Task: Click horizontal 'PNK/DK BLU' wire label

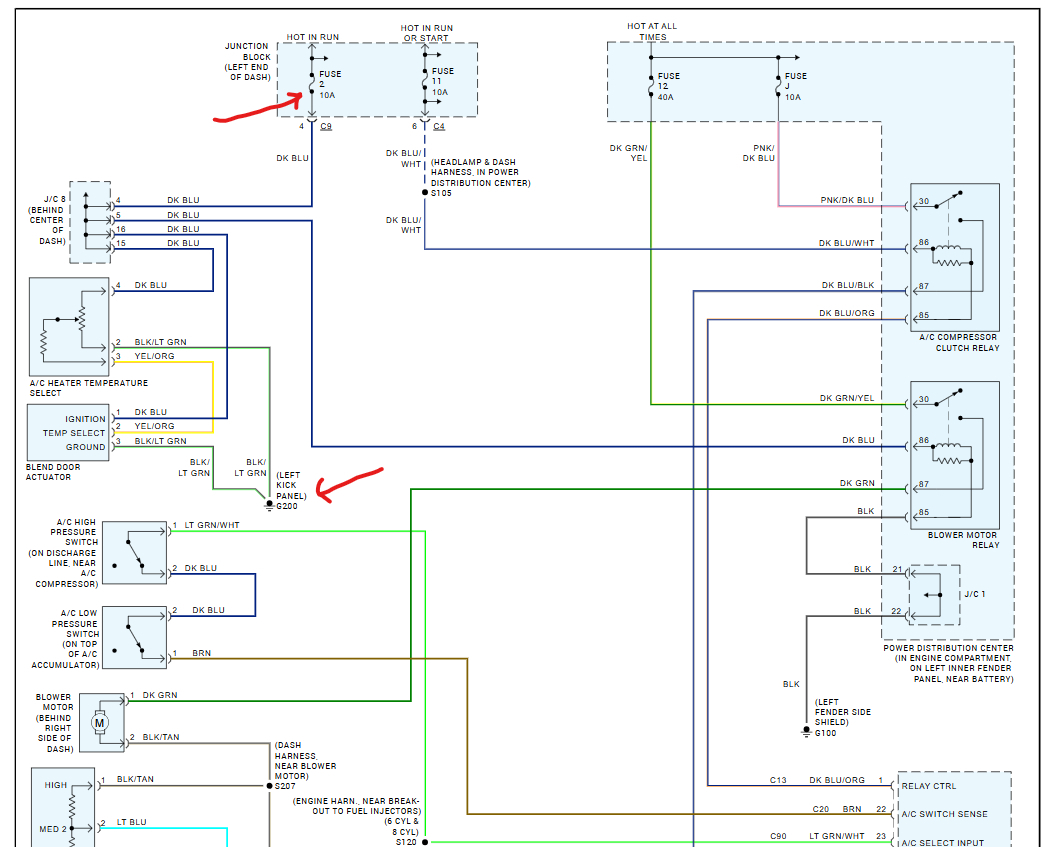Action: tap(847, 200)
